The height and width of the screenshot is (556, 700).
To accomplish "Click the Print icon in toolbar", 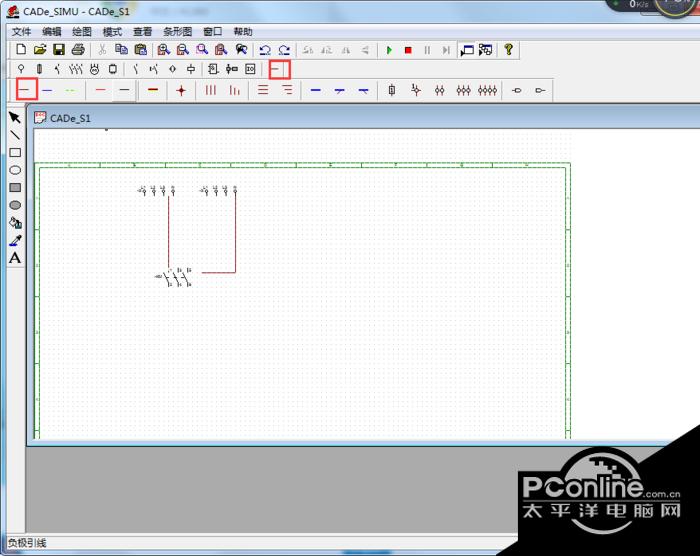I will (x=78, y=50).
